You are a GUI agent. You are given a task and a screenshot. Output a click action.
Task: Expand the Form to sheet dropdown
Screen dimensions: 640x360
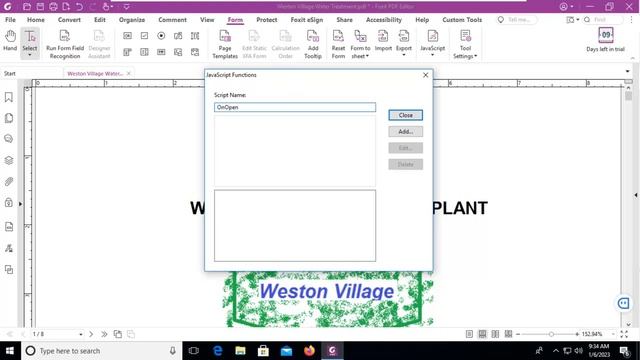[367, 56]
